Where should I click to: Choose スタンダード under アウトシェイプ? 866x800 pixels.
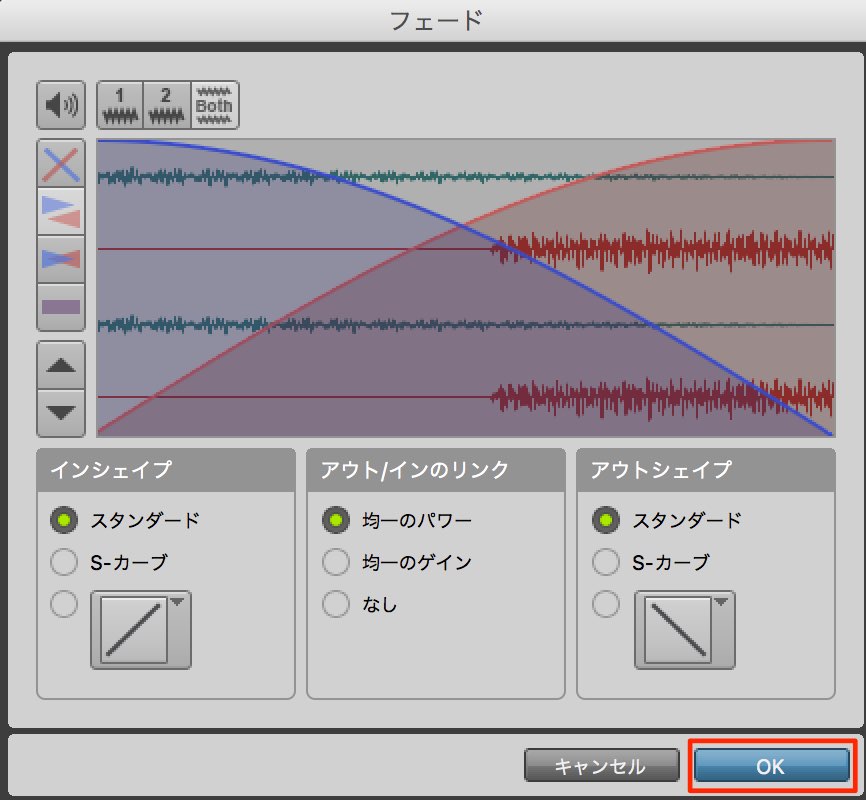[x=606, y=520]
